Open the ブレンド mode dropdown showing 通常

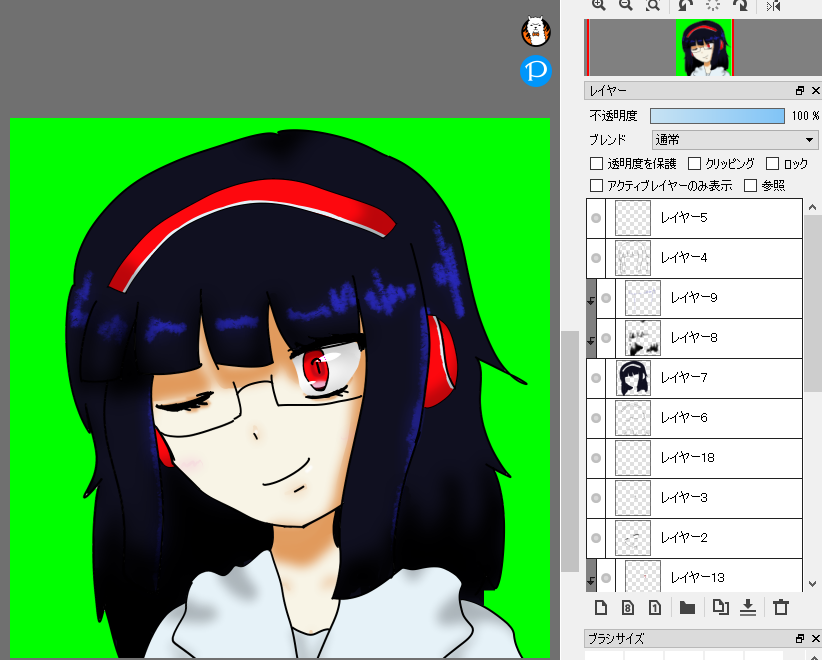tap(734, 140)
